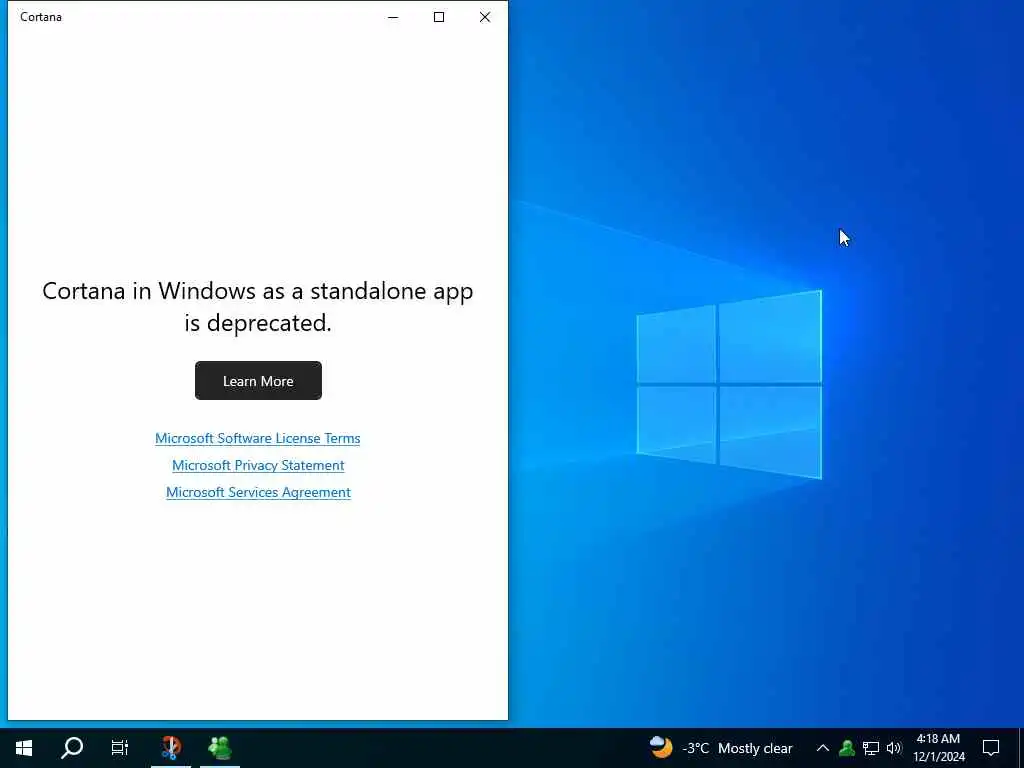The height and width of the screenshot is (768, 1024).
Task: Open taskbar Search magnifier icon
Action: [x=72, y=748]
